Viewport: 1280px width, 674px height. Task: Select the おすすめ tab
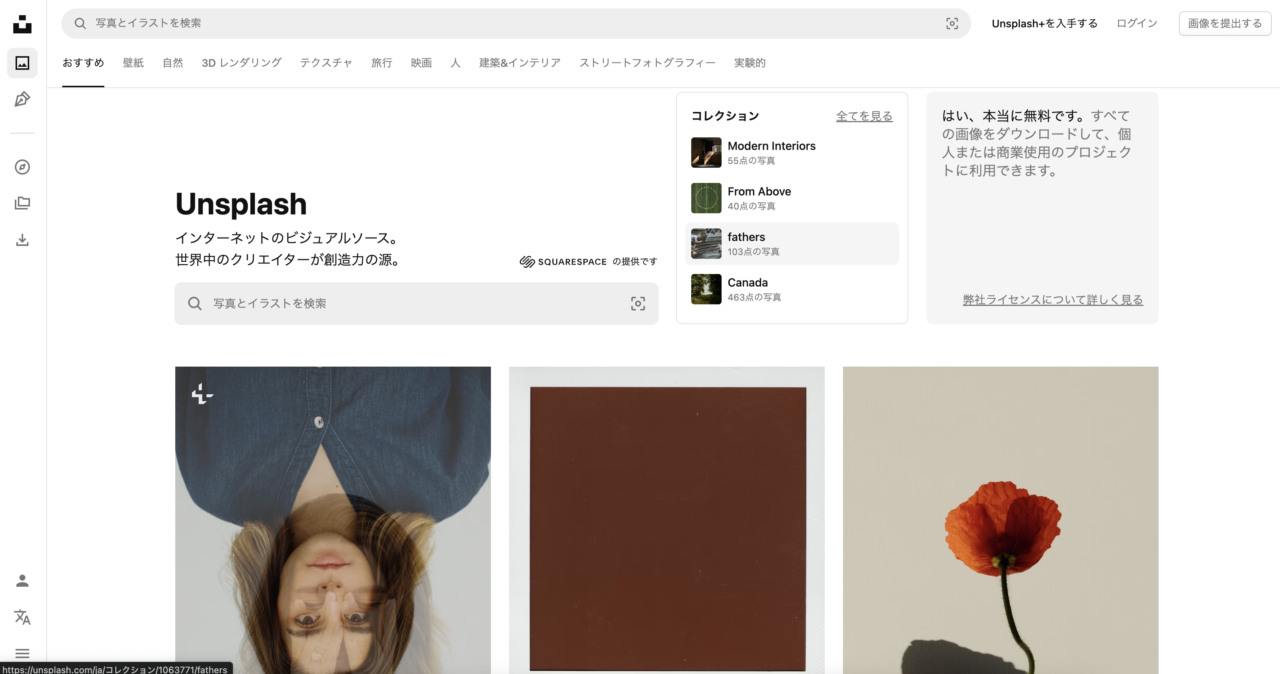coord(83,63)
